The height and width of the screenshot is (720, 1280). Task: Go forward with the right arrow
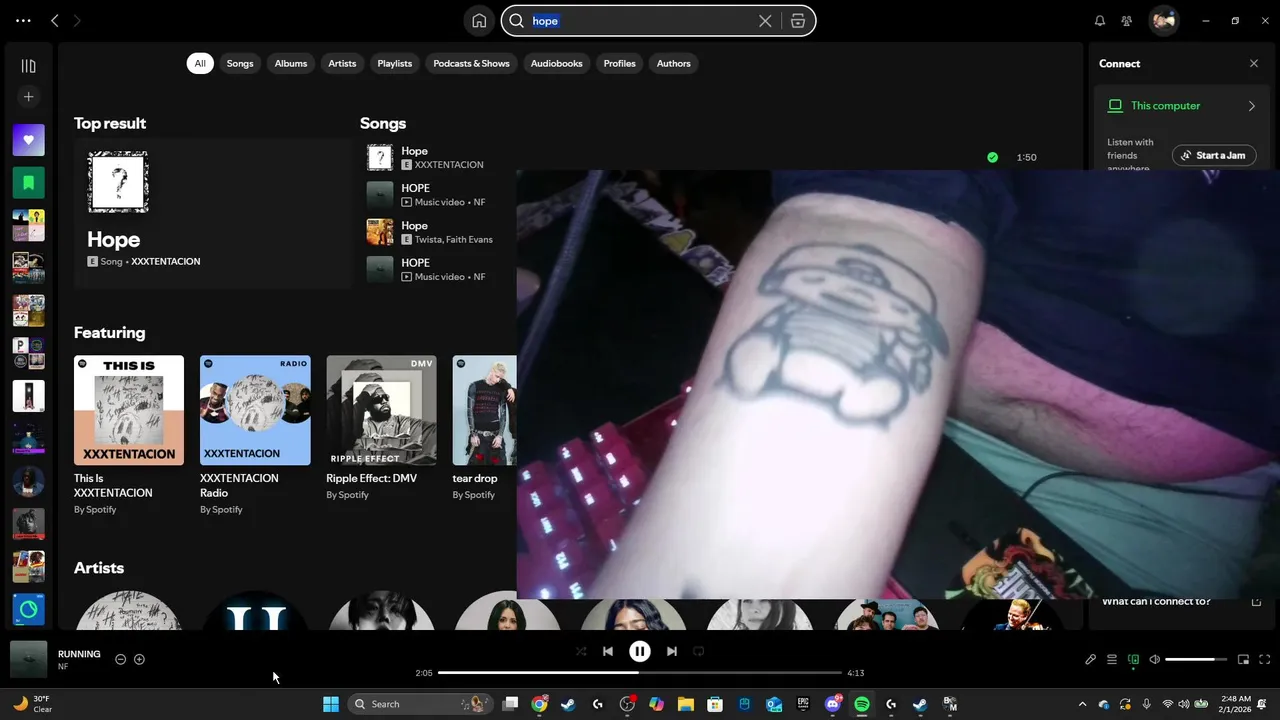[77, 21]
